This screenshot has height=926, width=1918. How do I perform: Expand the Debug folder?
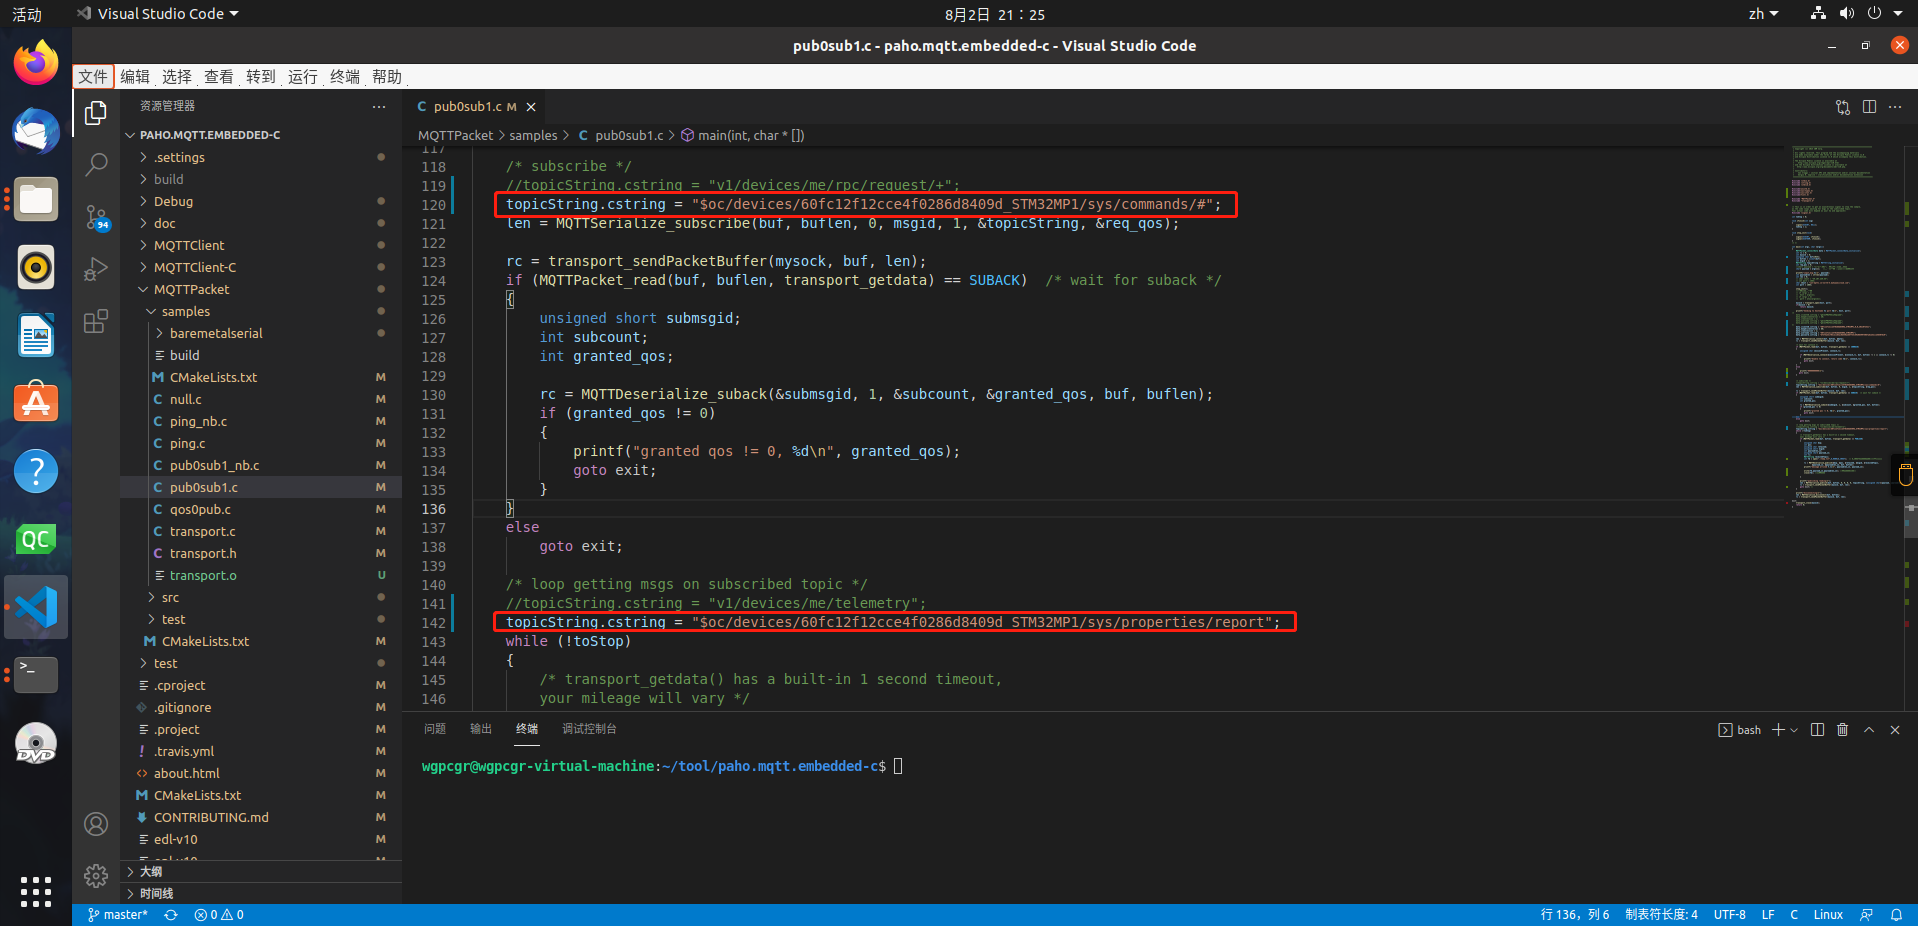(261, 201)
